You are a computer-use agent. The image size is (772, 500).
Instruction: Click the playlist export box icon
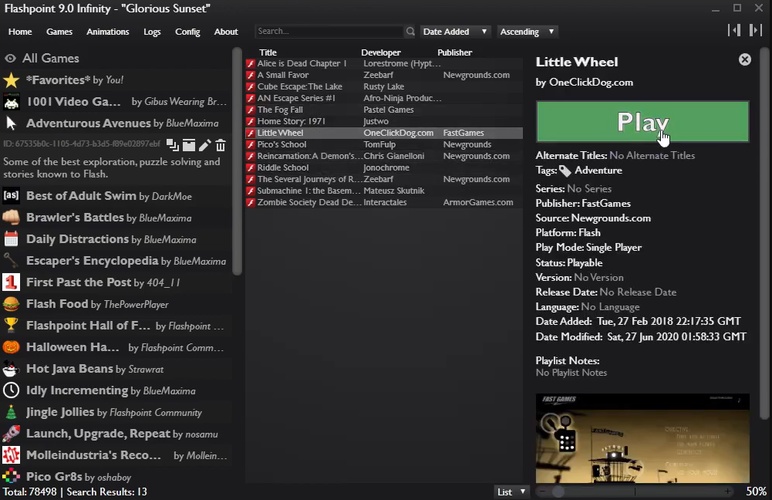point(189,145)
